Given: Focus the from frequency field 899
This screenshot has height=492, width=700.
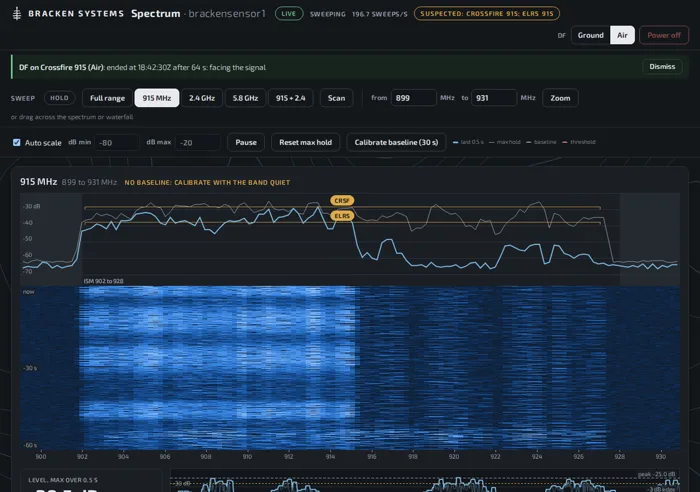Looking at the screenshot, I should pos(413,98).
